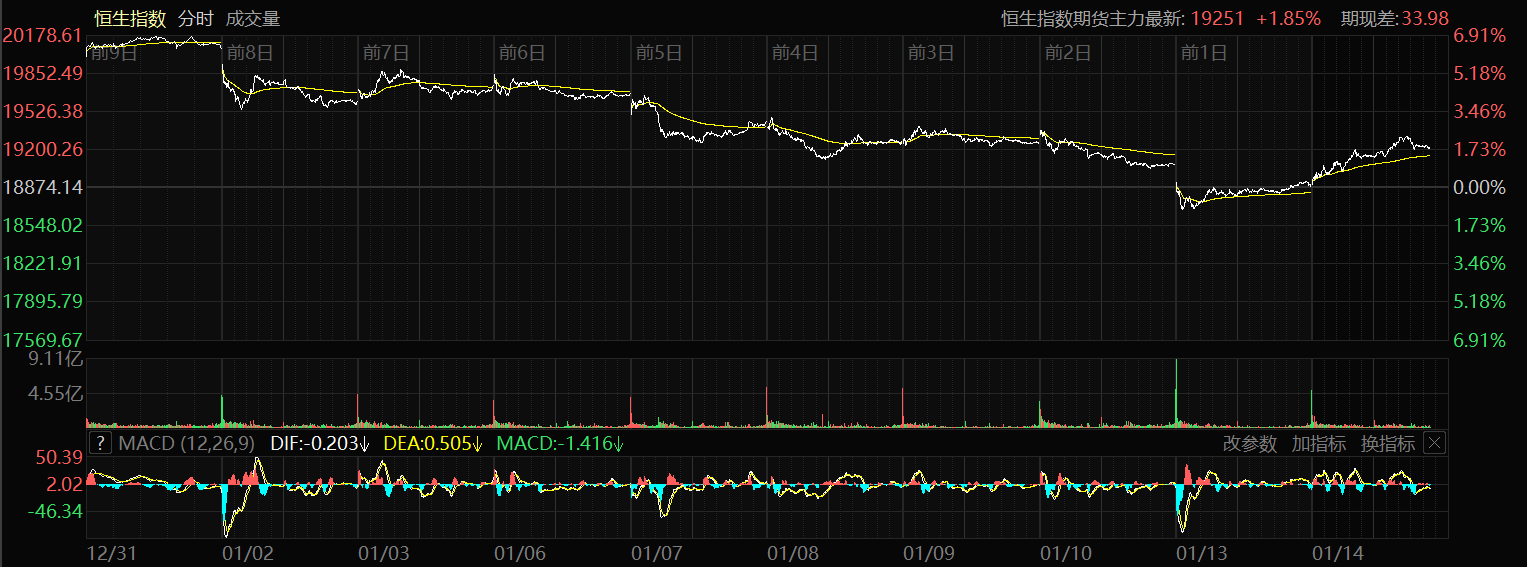Click the 前4日 day marker
1527x567 pixels.
coord(795,53)
